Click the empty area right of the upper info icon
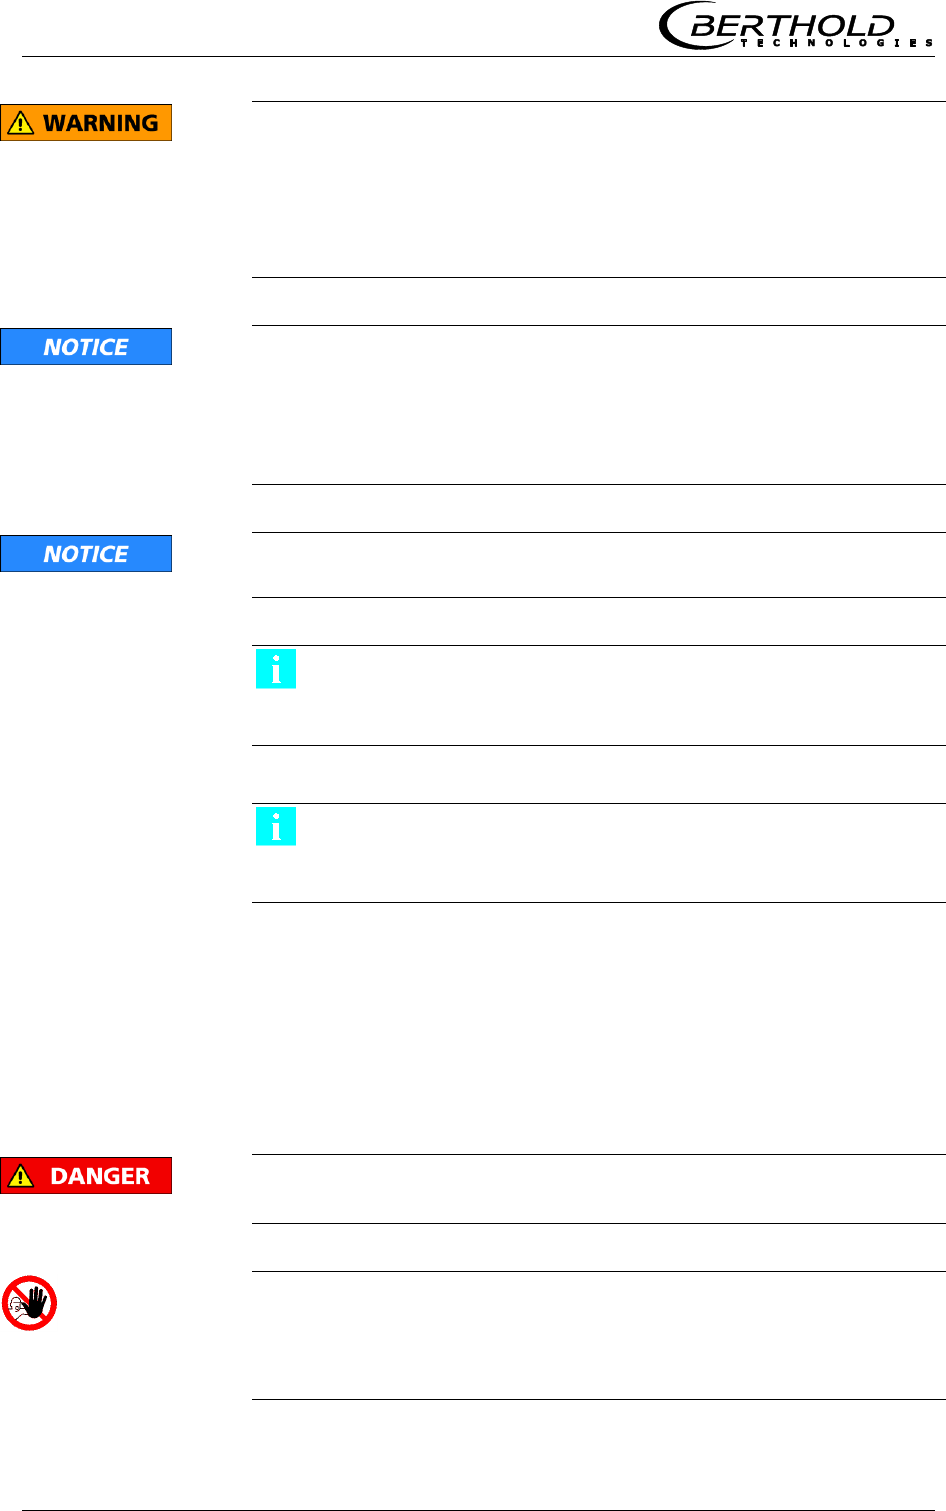946x1511 pixels. pyautogui.click(x=620, y=695)
